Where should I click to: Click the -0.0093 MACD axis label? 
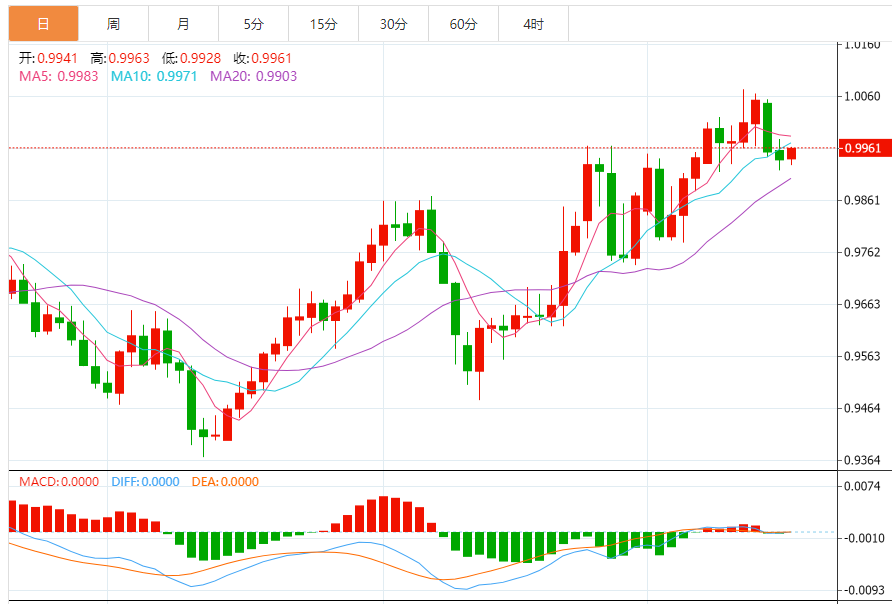pos(862,590)
